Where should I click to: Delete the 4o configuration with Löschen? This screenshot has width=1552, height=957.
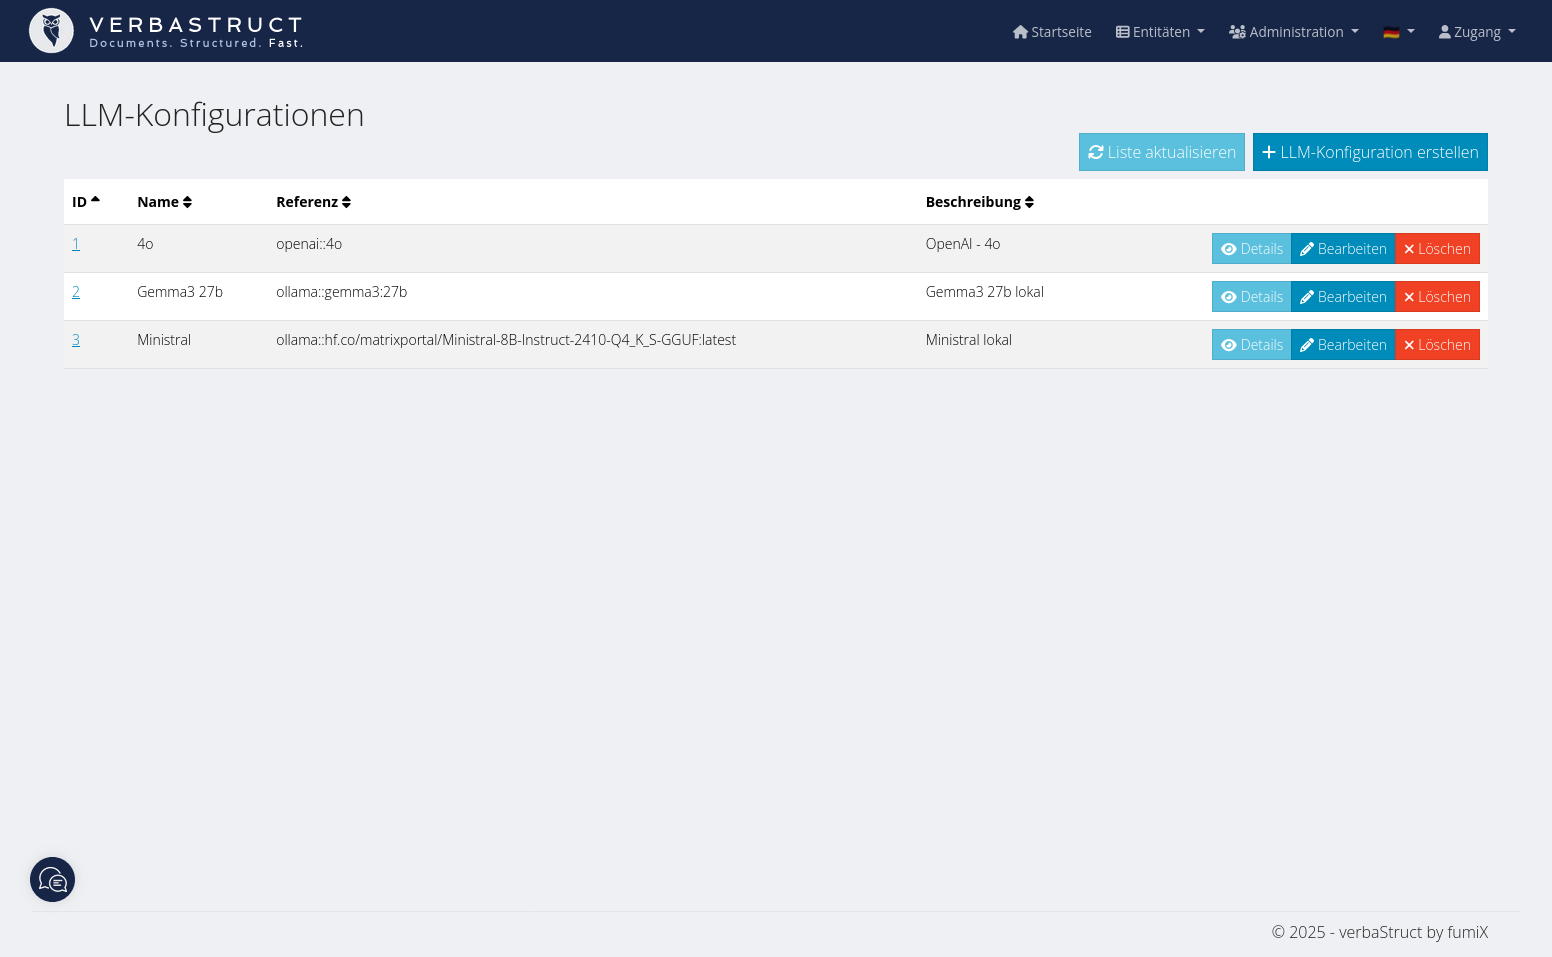1437,249
